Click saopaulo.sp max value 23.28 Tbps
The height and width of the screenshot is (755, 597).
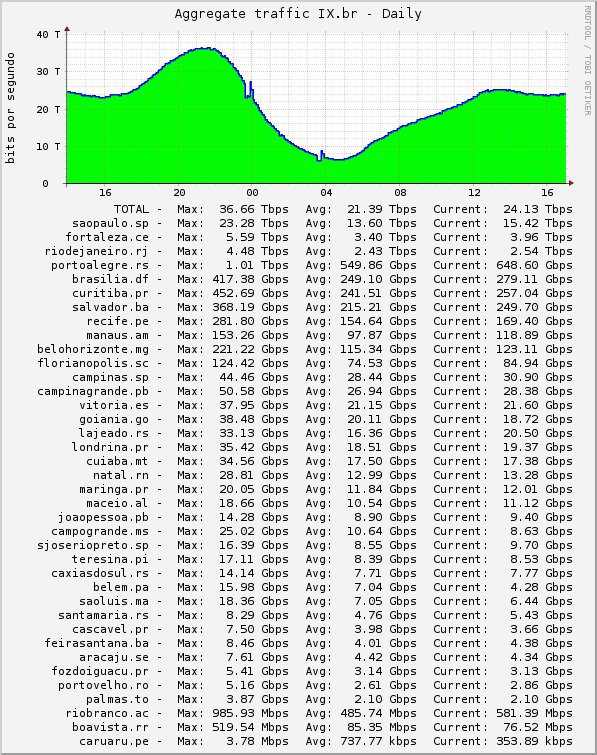point(254,223)
